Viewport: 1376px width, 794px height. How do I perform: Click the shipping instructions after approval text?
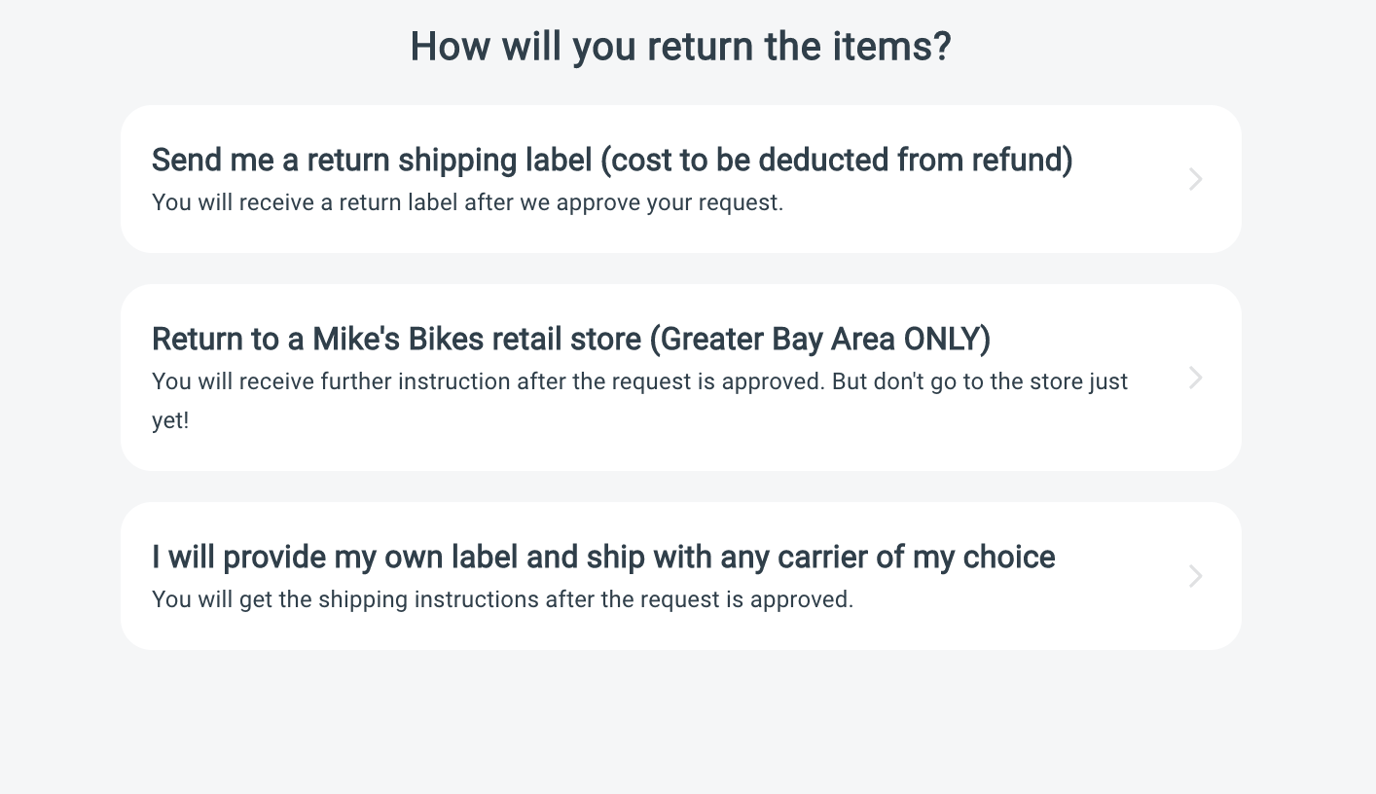tap(502, 598)
